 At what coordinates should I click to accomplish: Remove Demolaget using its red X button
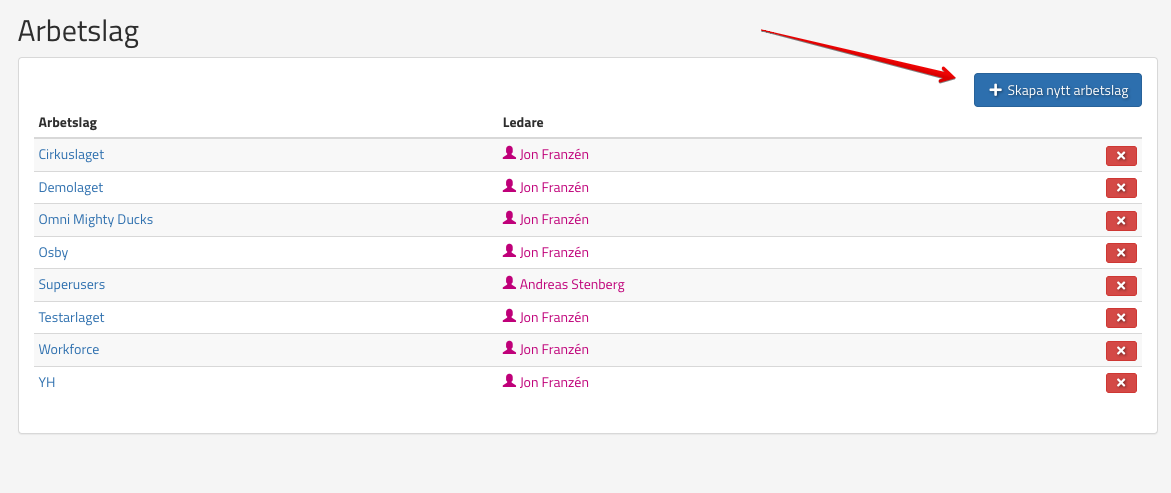click(1120, 188)
